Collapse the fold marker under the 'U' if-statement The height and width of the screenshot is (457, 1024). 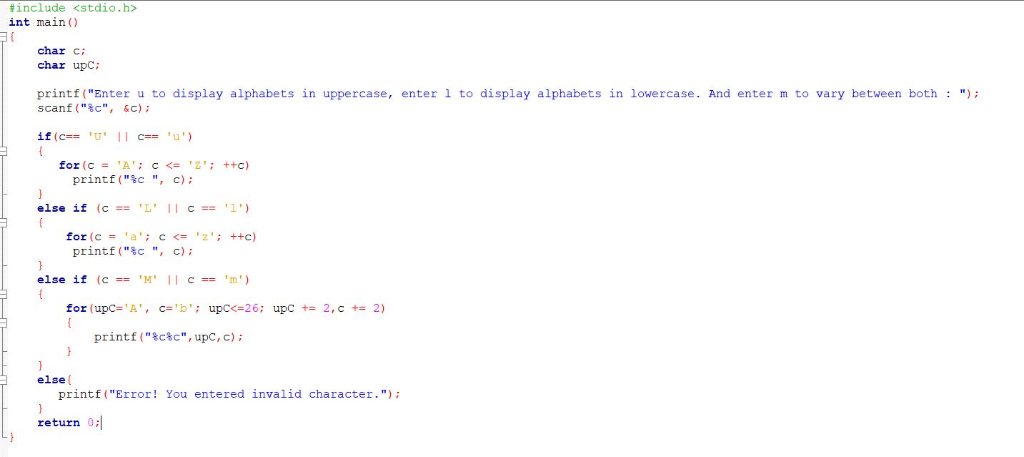point(3,151)
